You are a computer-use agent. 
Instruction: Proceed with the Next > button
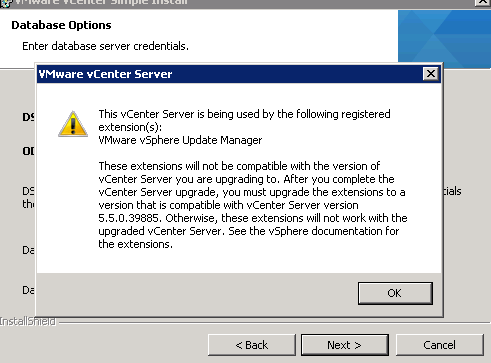(345, 345)
